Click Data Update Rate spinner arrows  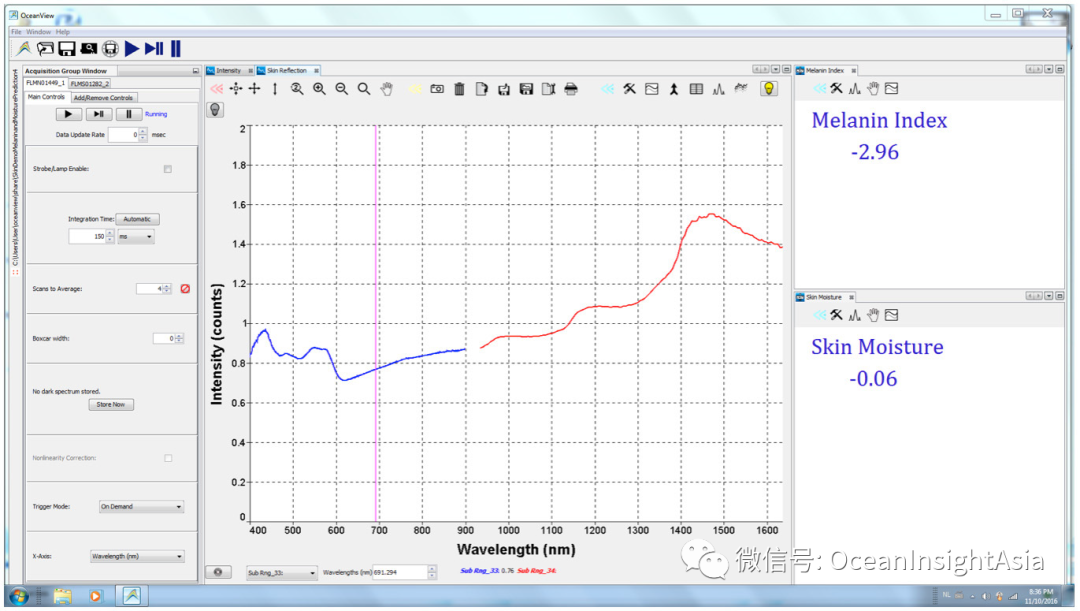tap(143, 134)
